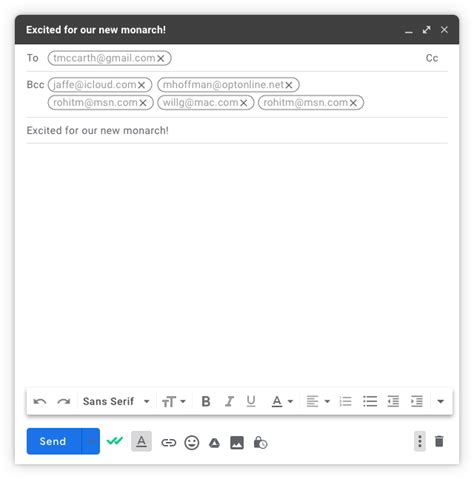This screenshot has height=479, width=474.
Task: Insert a photo using the image icon
Action: (237, 443)
